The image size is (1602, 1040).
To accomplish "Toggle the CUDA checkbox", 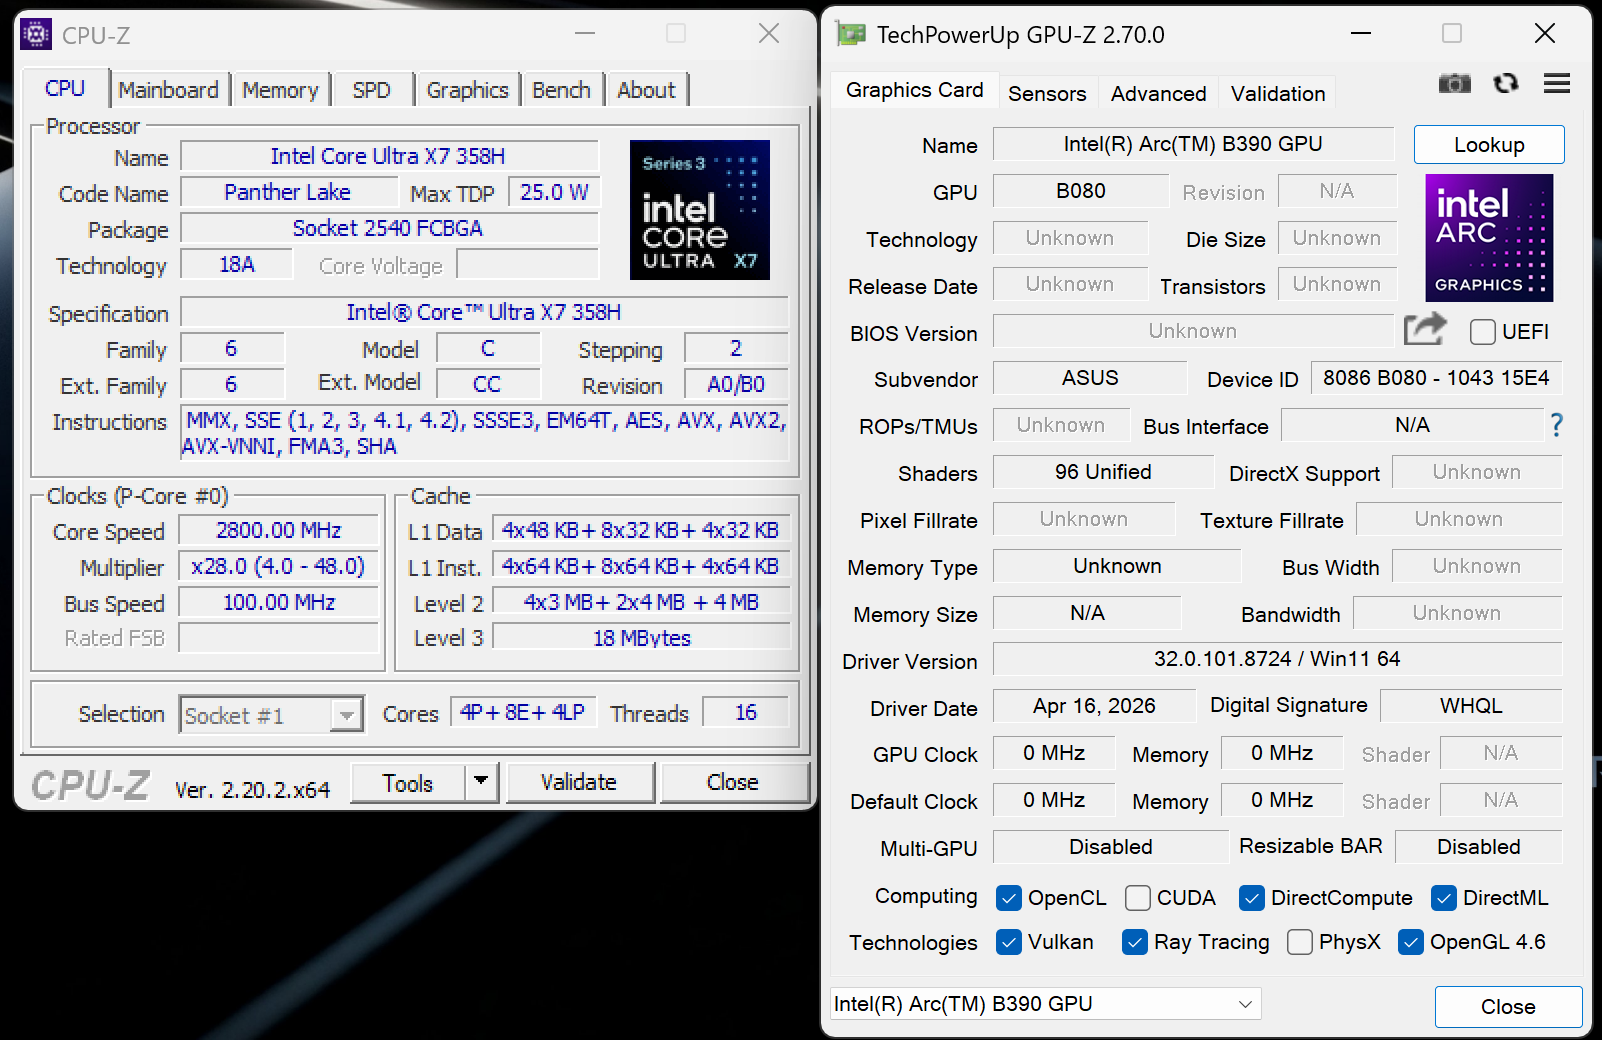I will coord(1138,898).
